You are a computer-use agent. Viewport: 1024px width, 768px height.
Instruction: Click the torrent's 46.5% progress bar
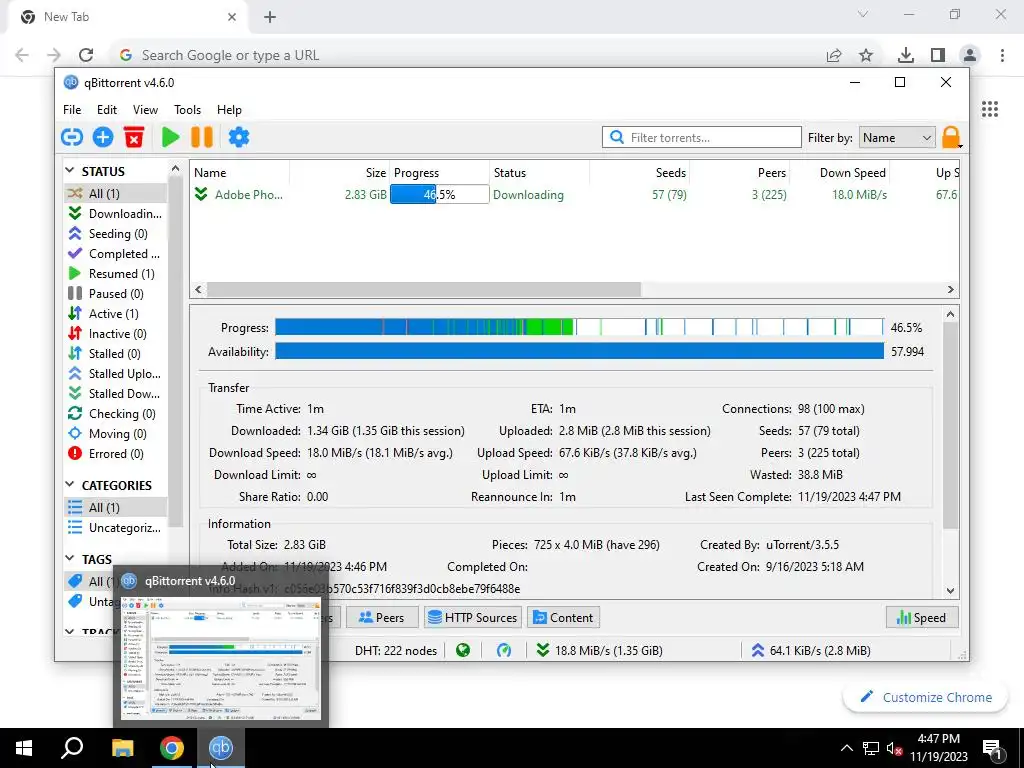tap(440, 195)
